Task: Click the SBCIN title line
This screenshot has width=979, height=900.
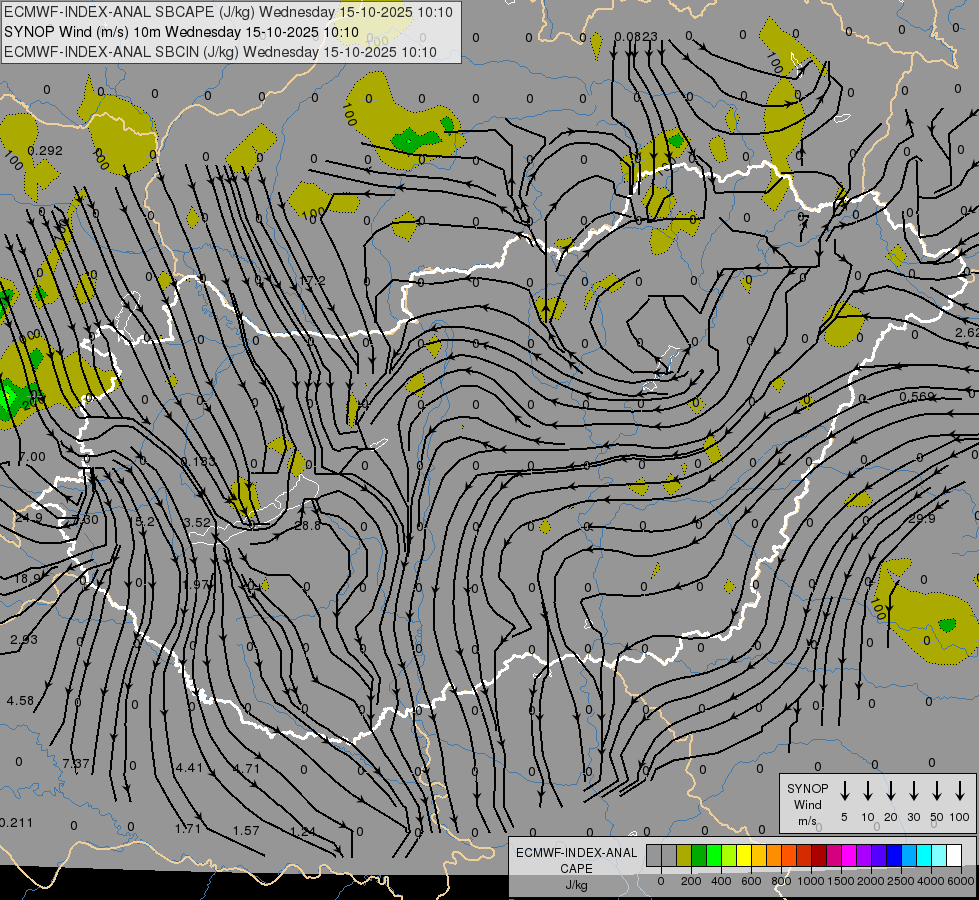Action: click(x=220, y=52)
